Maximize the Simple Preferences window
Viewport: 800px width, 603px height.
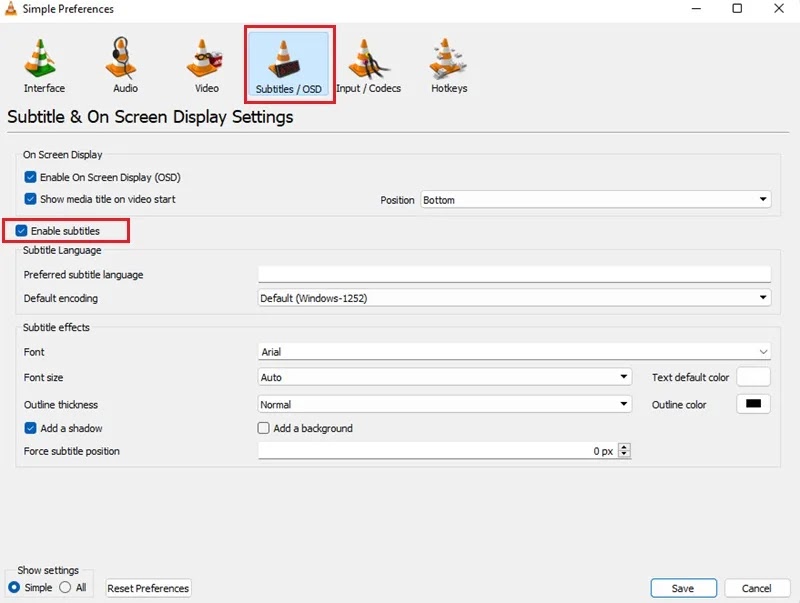(737, 9)
